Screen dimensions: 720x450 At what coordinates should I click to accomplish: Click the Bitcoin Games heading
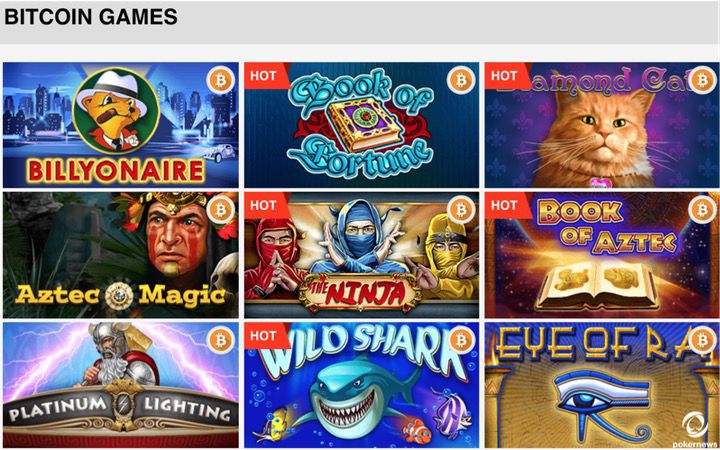pos(91,17)
